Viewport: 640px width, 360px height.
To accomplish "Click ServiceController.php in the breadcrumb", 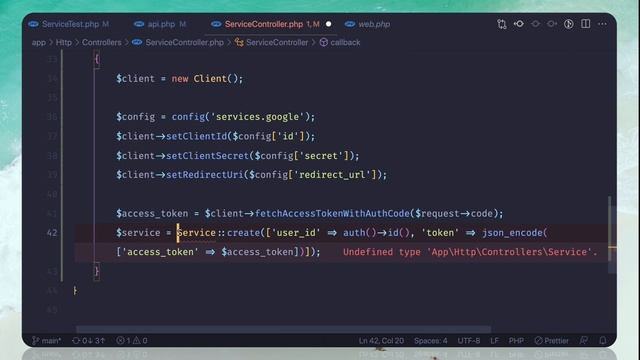I will pyautogui.click(x=184, y=42).
